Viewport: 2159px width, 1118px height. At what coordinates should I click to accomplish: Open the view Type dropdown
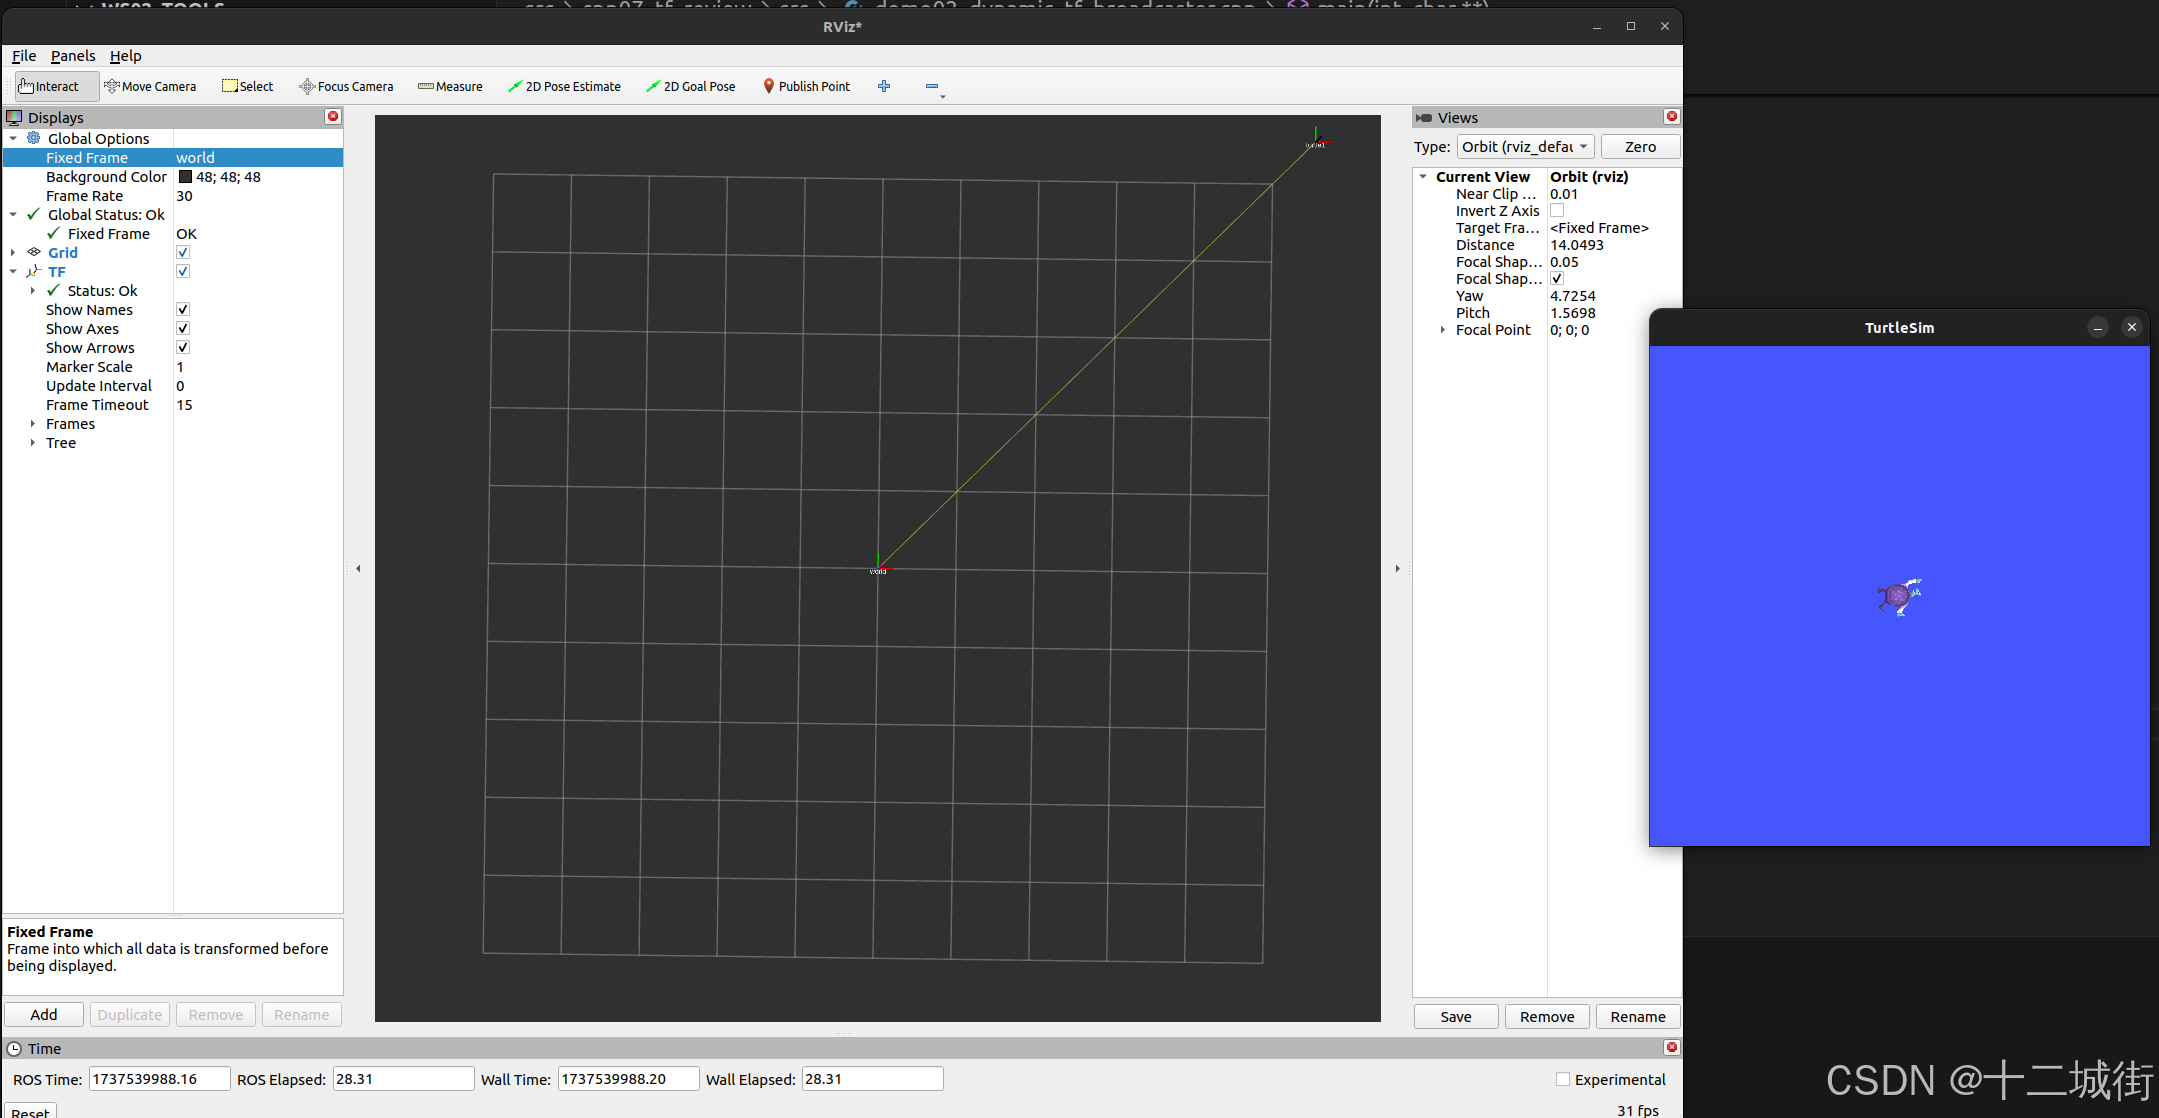[1525, 147]
